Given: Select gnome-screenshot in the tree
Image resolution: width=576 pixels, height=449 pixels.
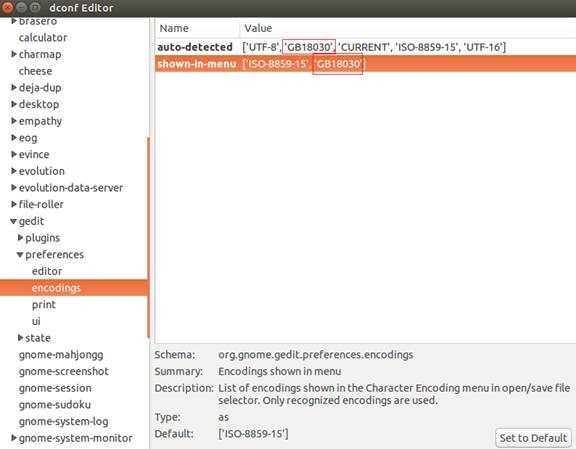Looking at the screenshot, I should click(64, 371).
